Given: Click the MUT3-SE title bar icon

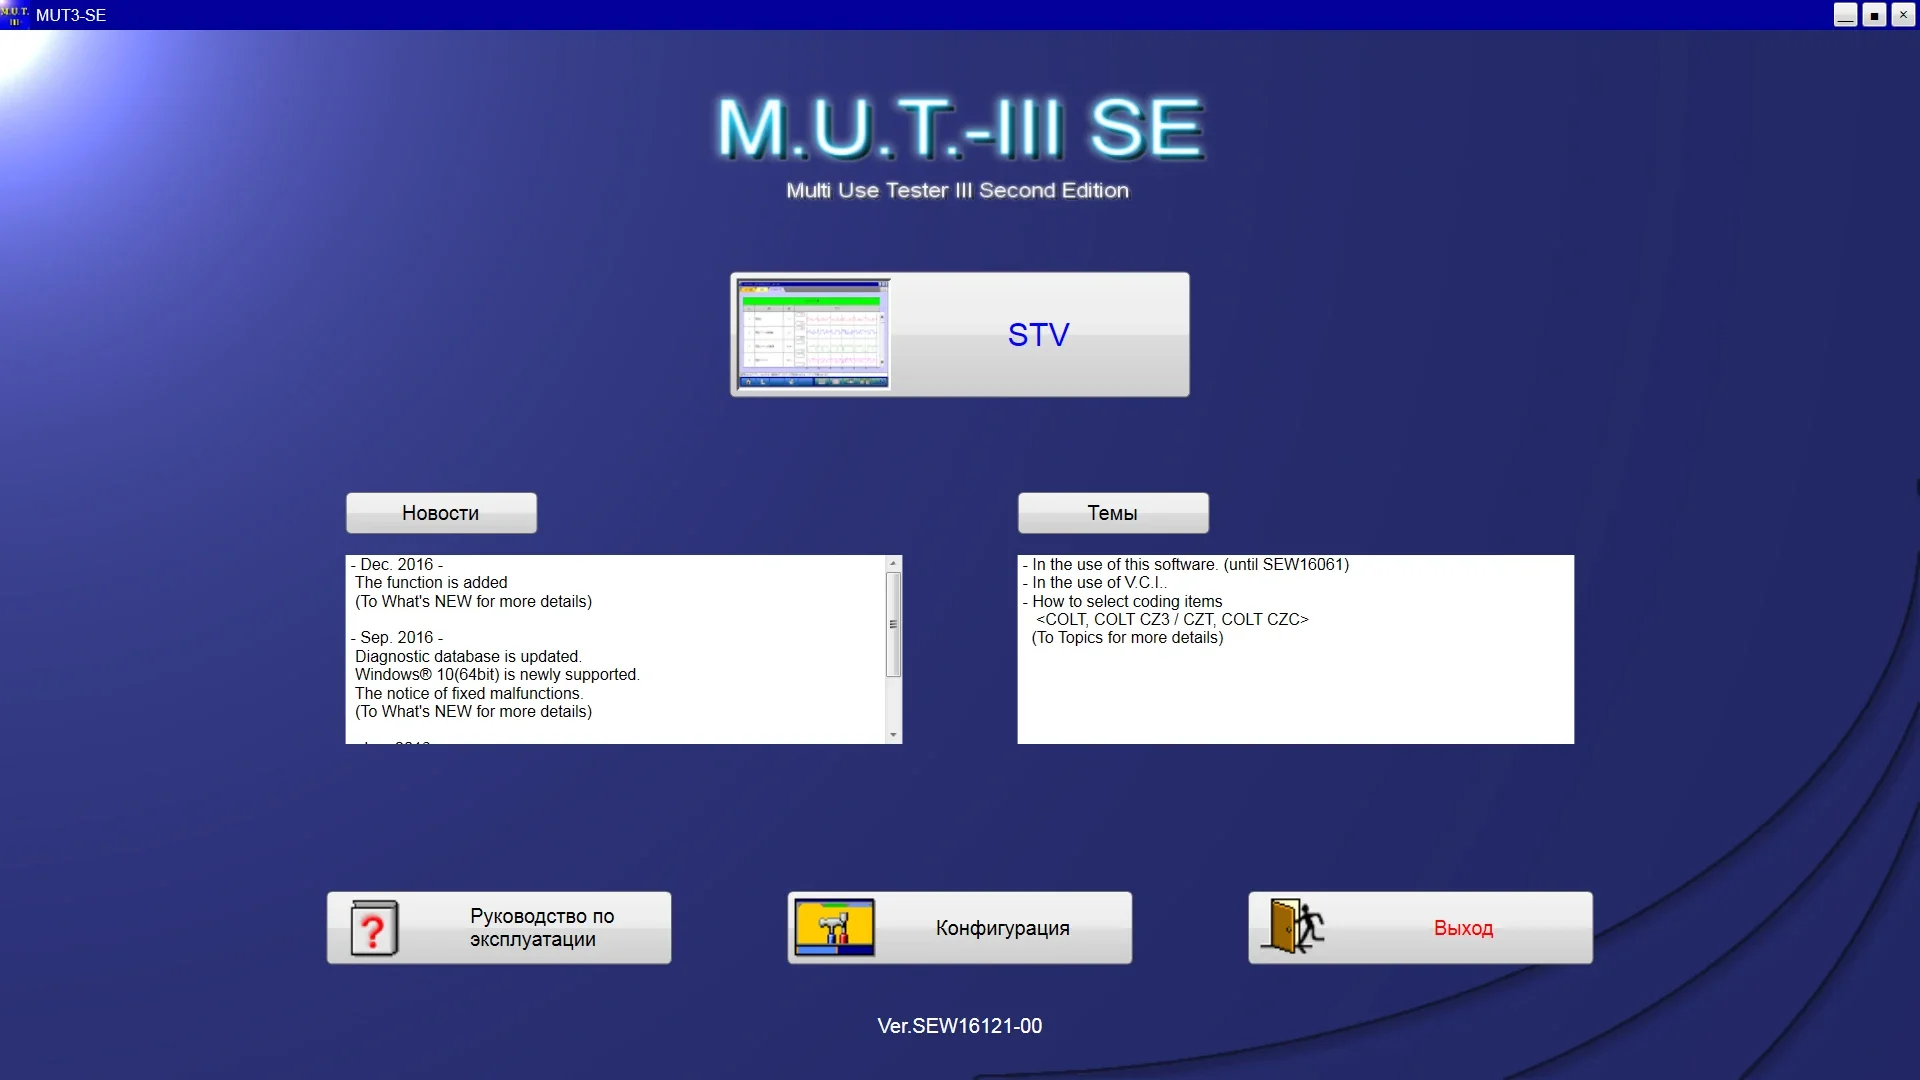Looking at the screenshot, I should coord(15,15).
